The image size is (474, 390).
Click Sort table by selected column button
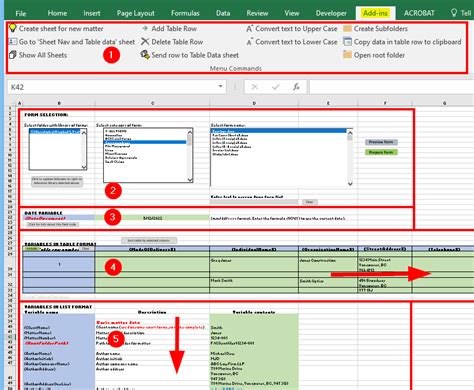pos(149,240)
